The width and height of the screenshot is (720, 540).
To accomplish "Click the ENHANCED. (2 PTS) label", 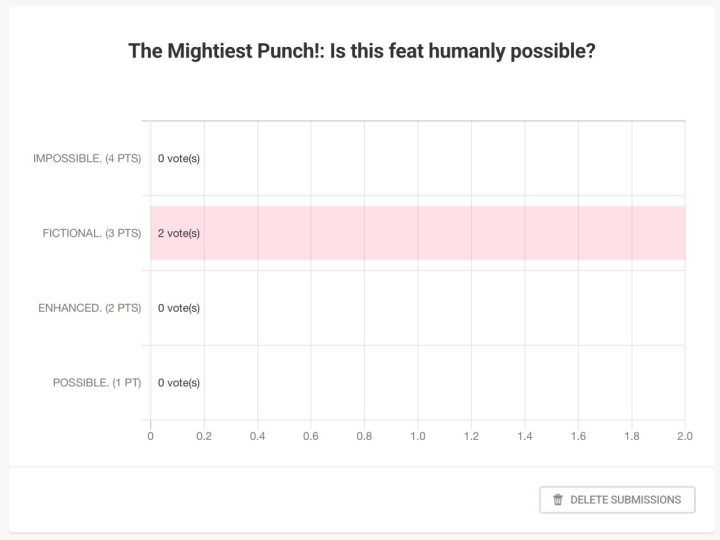I will click(90, 308).
